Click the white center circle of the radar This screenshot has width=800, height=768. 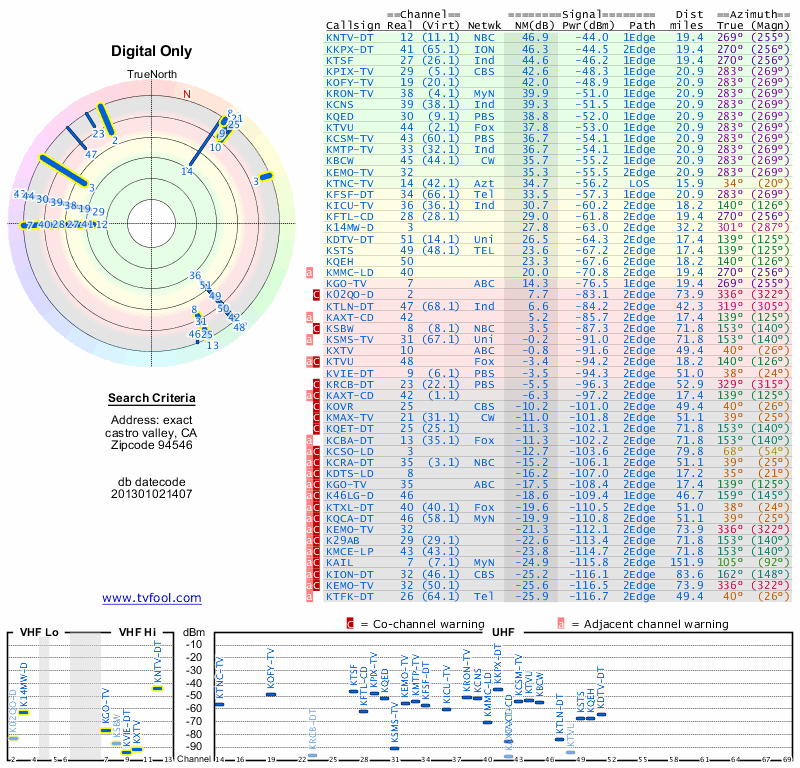coord(152,223)
